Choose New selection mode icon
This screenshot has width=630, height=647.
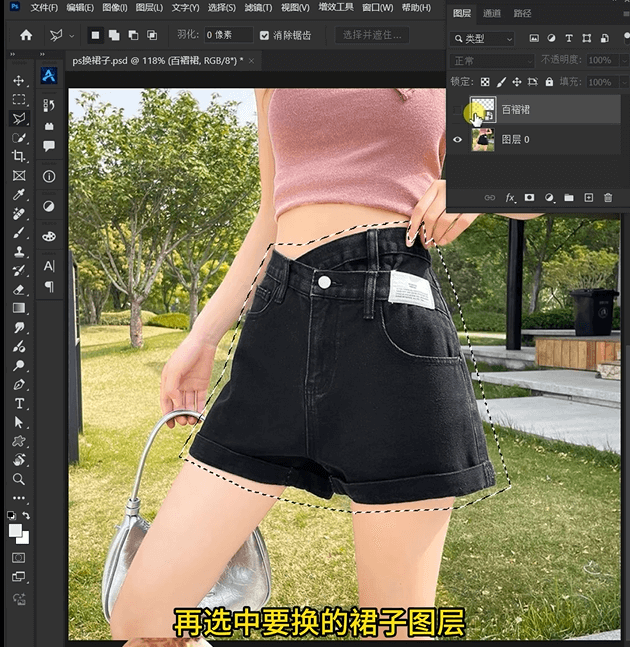point(95,35)
